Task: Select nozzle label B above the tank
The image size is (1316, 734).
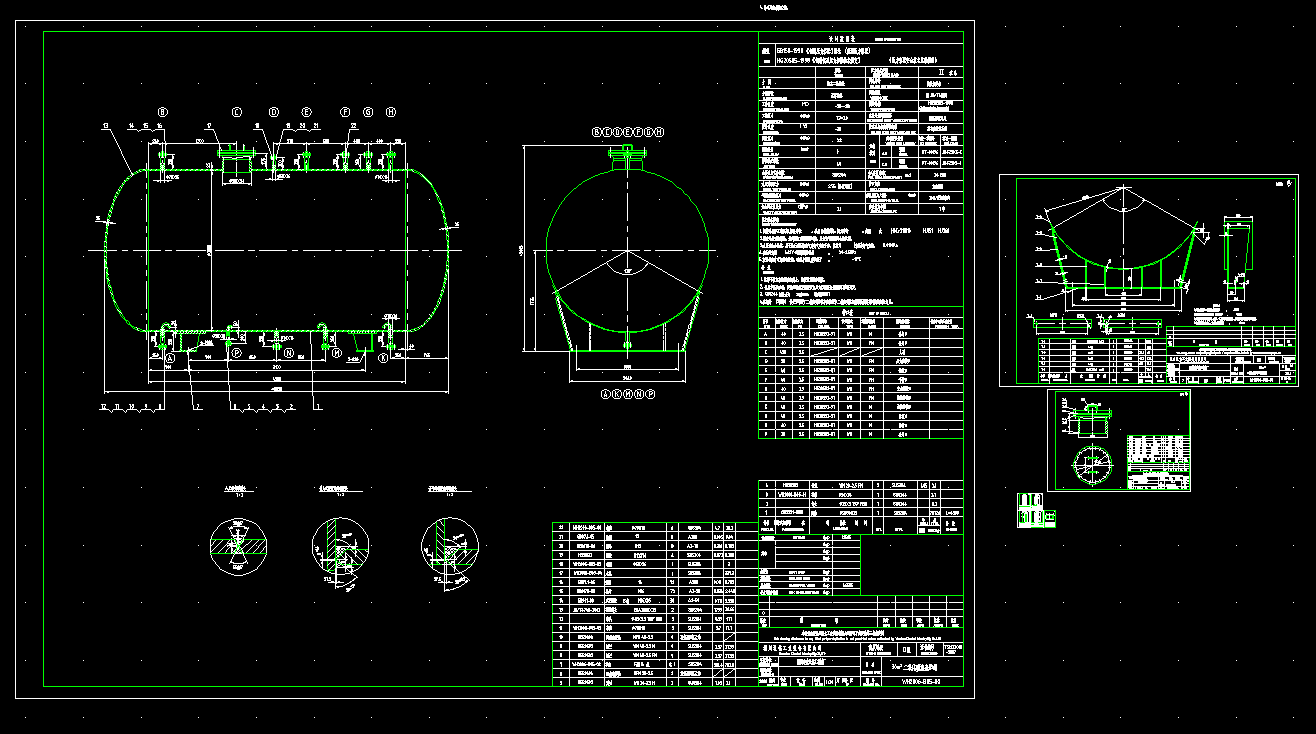Action: point(164,112)
